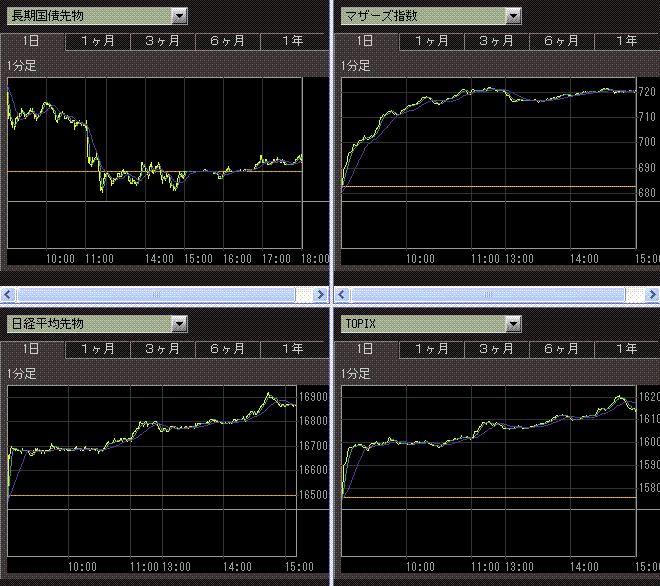Select 1ヶ月 tab in TOPIX panel

(x=431, y=349)
